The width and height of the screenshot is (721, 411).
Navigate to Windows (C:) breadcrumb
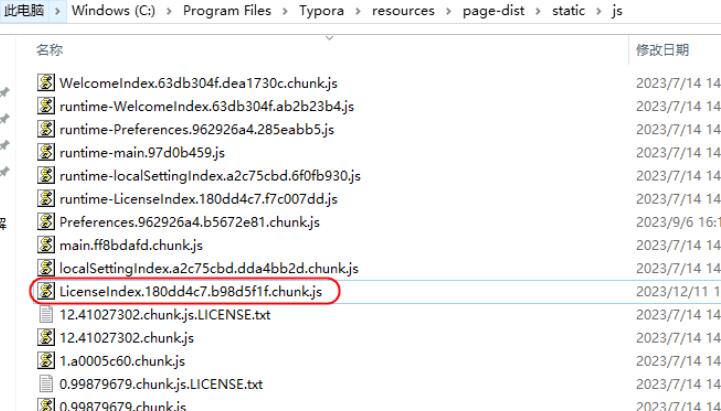tap(114, 10)
